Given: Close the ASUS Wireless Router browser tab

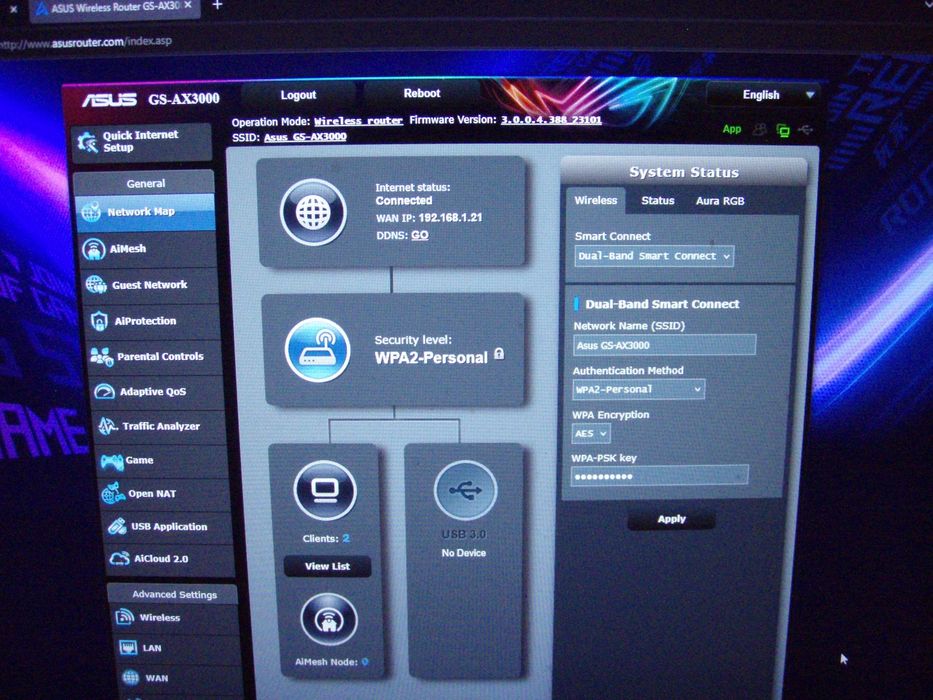Looking at the screenshot, I should [x=188, y=5].
